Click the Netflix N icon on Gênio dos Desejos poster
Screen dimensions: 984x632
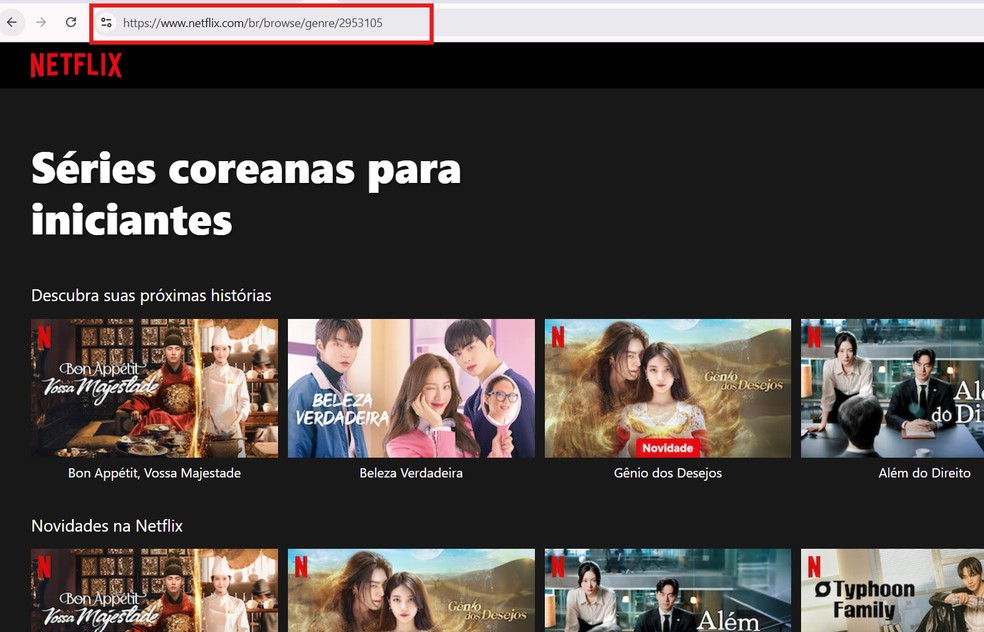[558, 337]
